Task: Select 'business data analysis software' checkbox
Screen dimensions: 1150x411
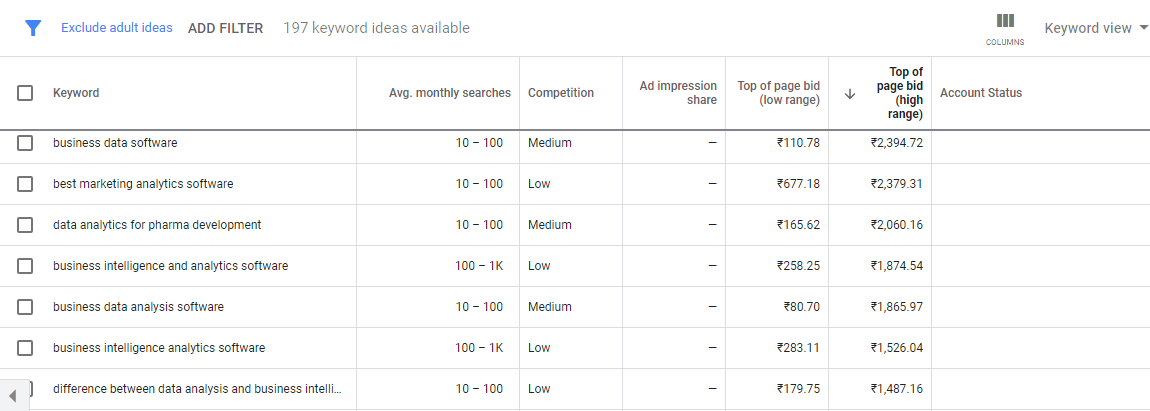Action: (25, 307)
